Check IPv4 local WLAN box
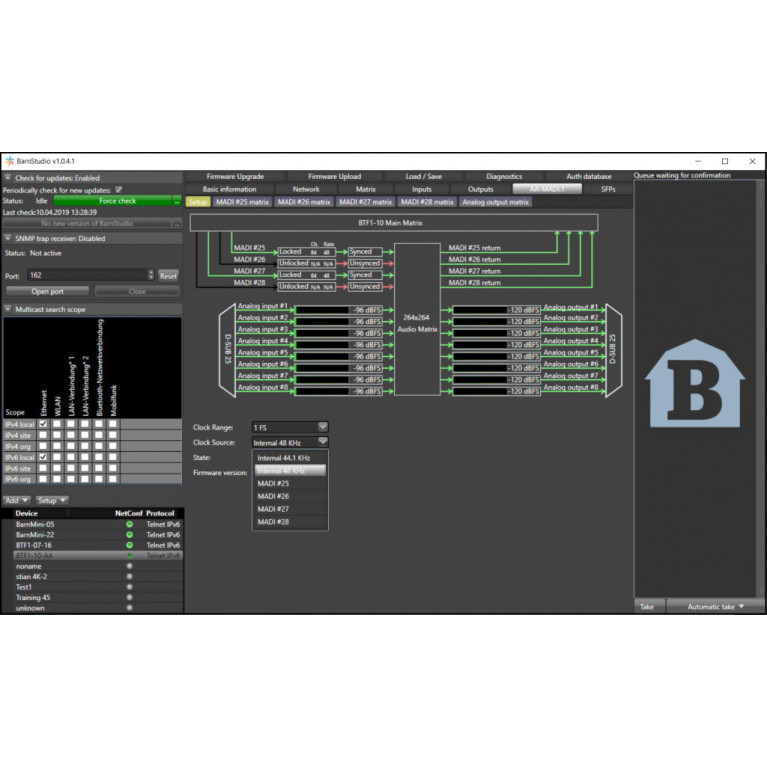The width and height of the screenshot is (767, 767). [57, 424]
